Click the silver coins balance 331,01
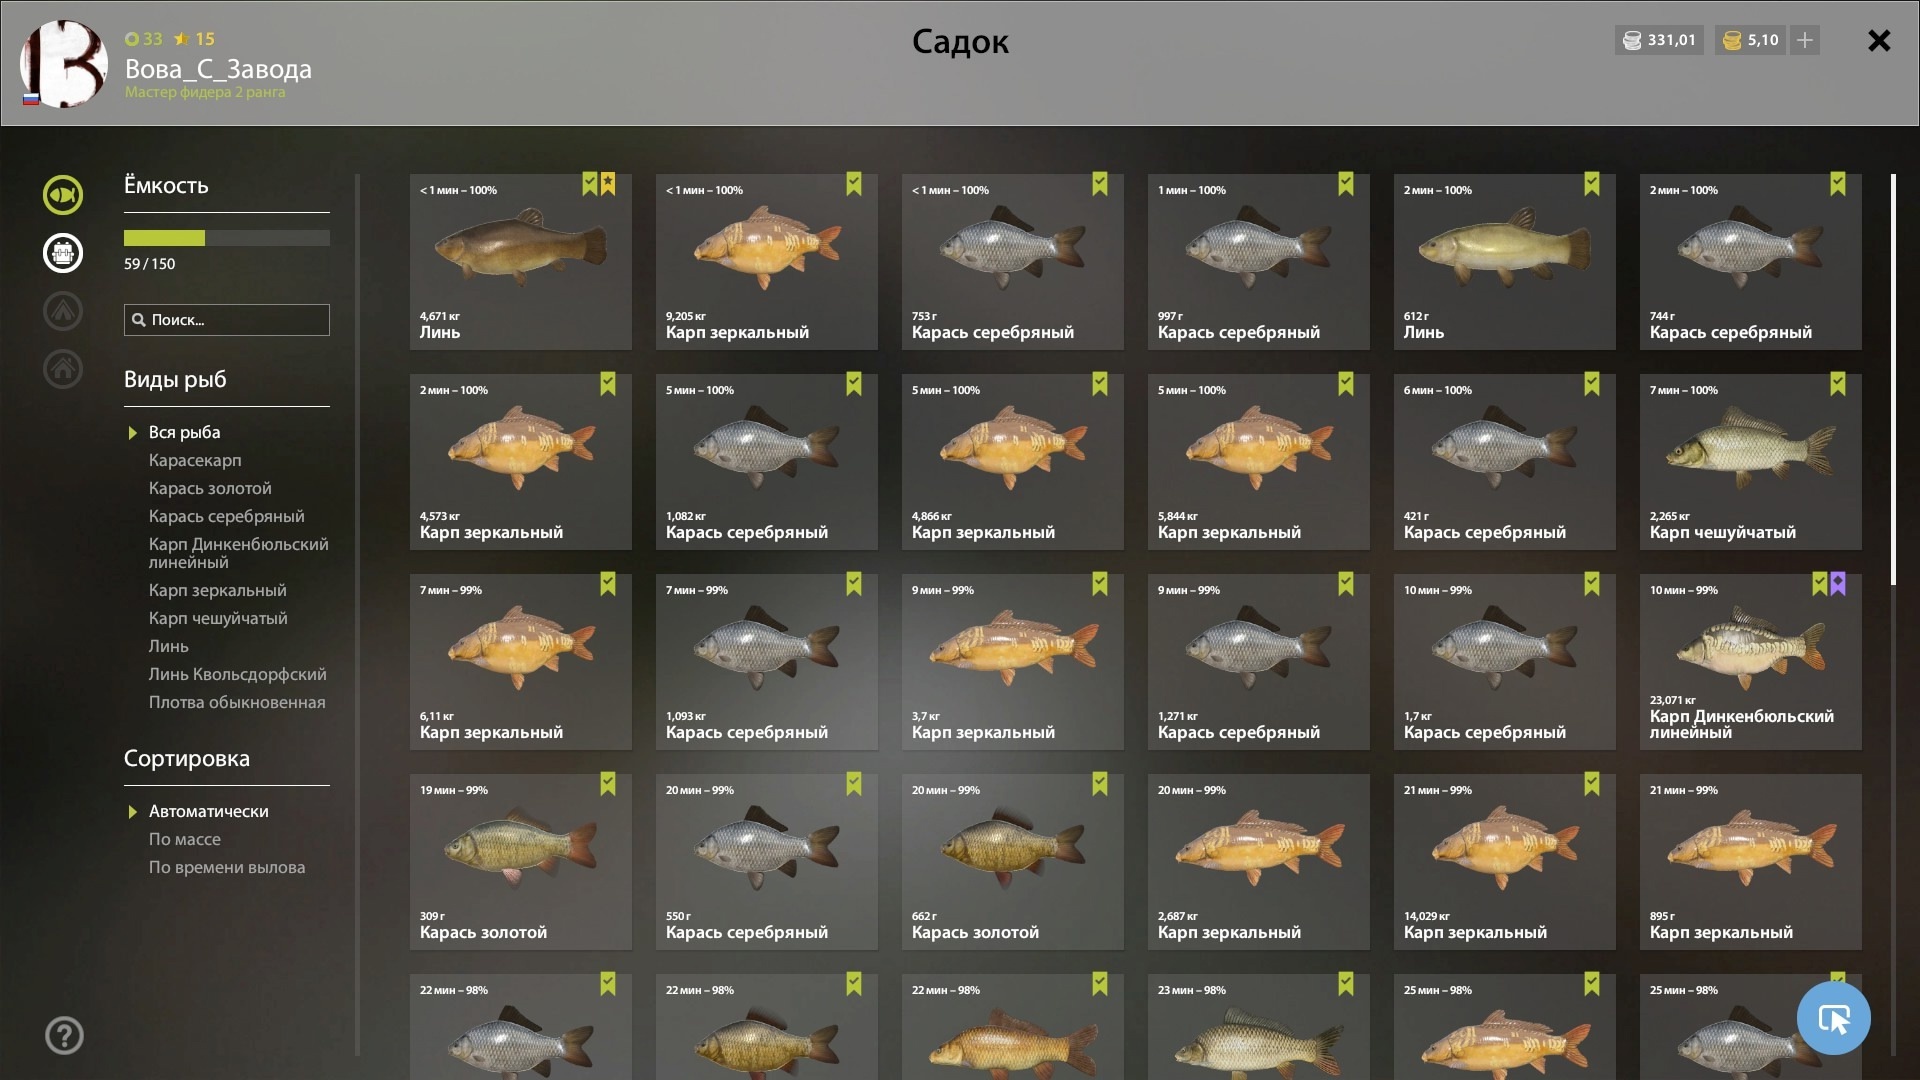The image size is (1920, 1080). coord(1659,40)
